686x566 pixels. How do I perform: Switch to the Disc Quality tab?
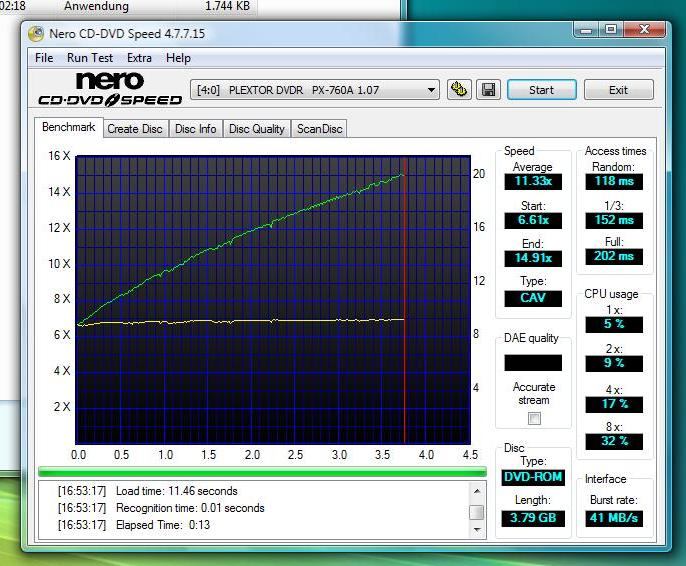(x=257, y=129)
